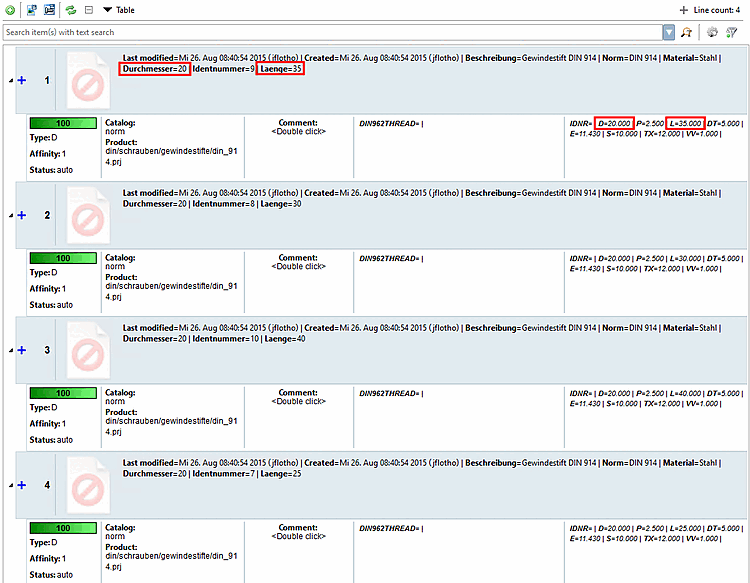Click the blue plus on row 4
The width and height of the screenshot is (750, 583).
click(x=22, y=485)
